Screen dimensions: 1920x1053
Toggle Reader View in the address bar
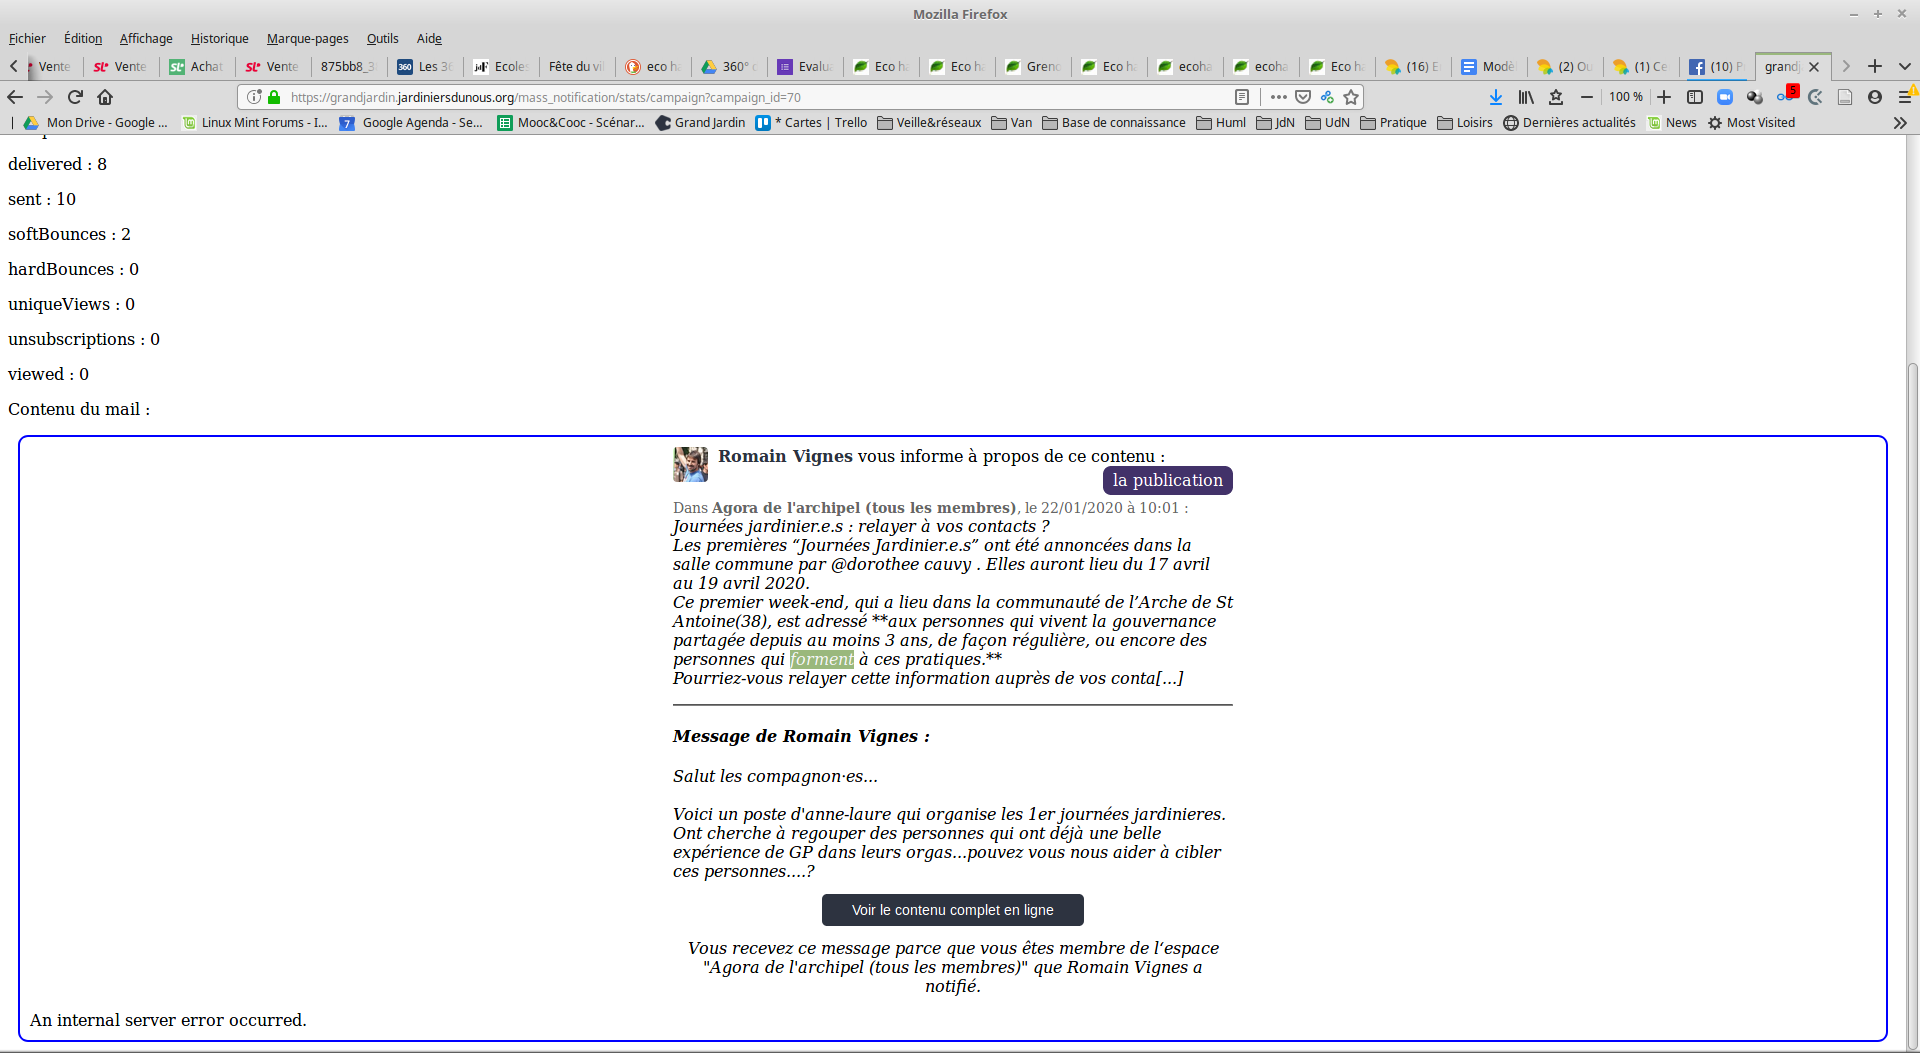point(1242,97)
